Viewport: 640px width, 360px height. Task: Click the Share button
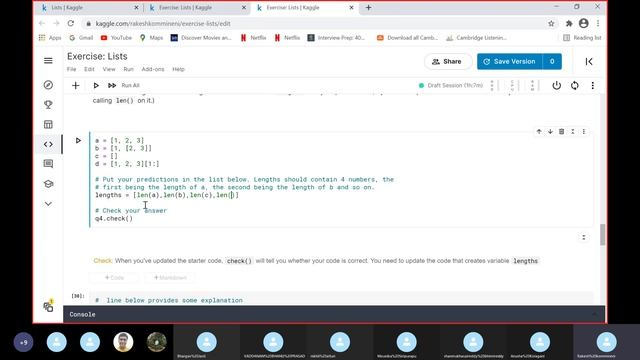(x=447, y=62)
